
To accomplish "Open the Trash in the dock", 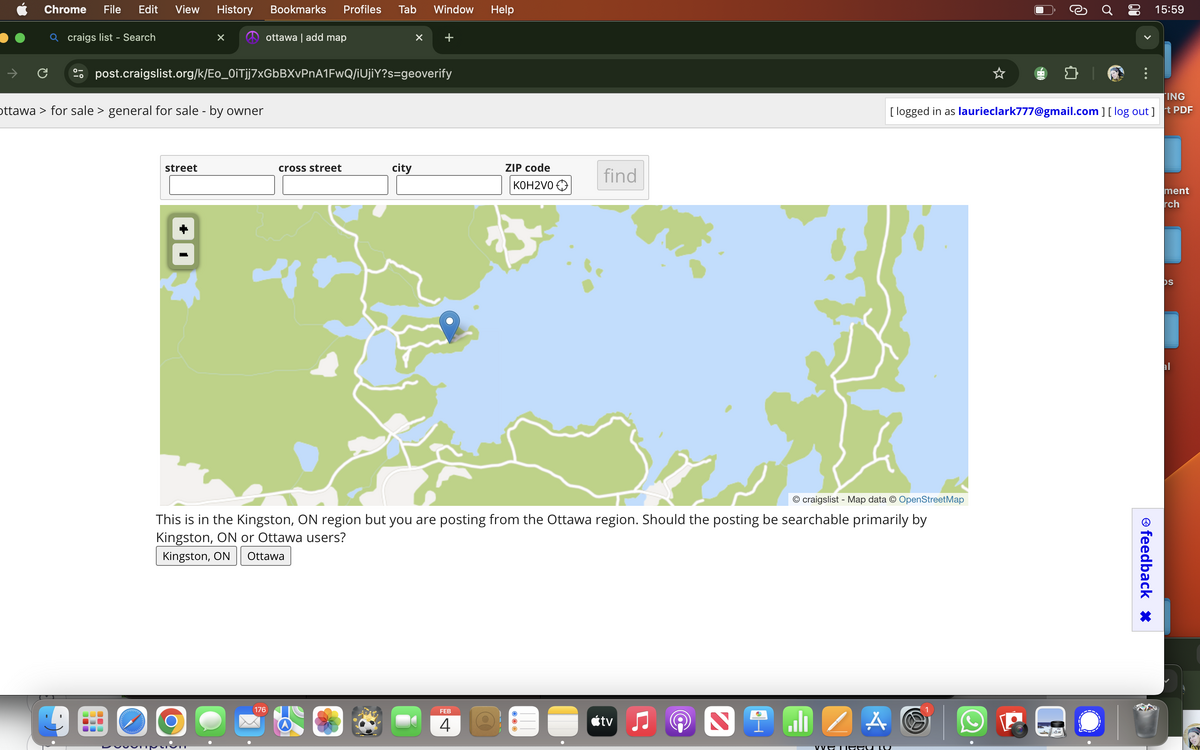I will 1146,719.
